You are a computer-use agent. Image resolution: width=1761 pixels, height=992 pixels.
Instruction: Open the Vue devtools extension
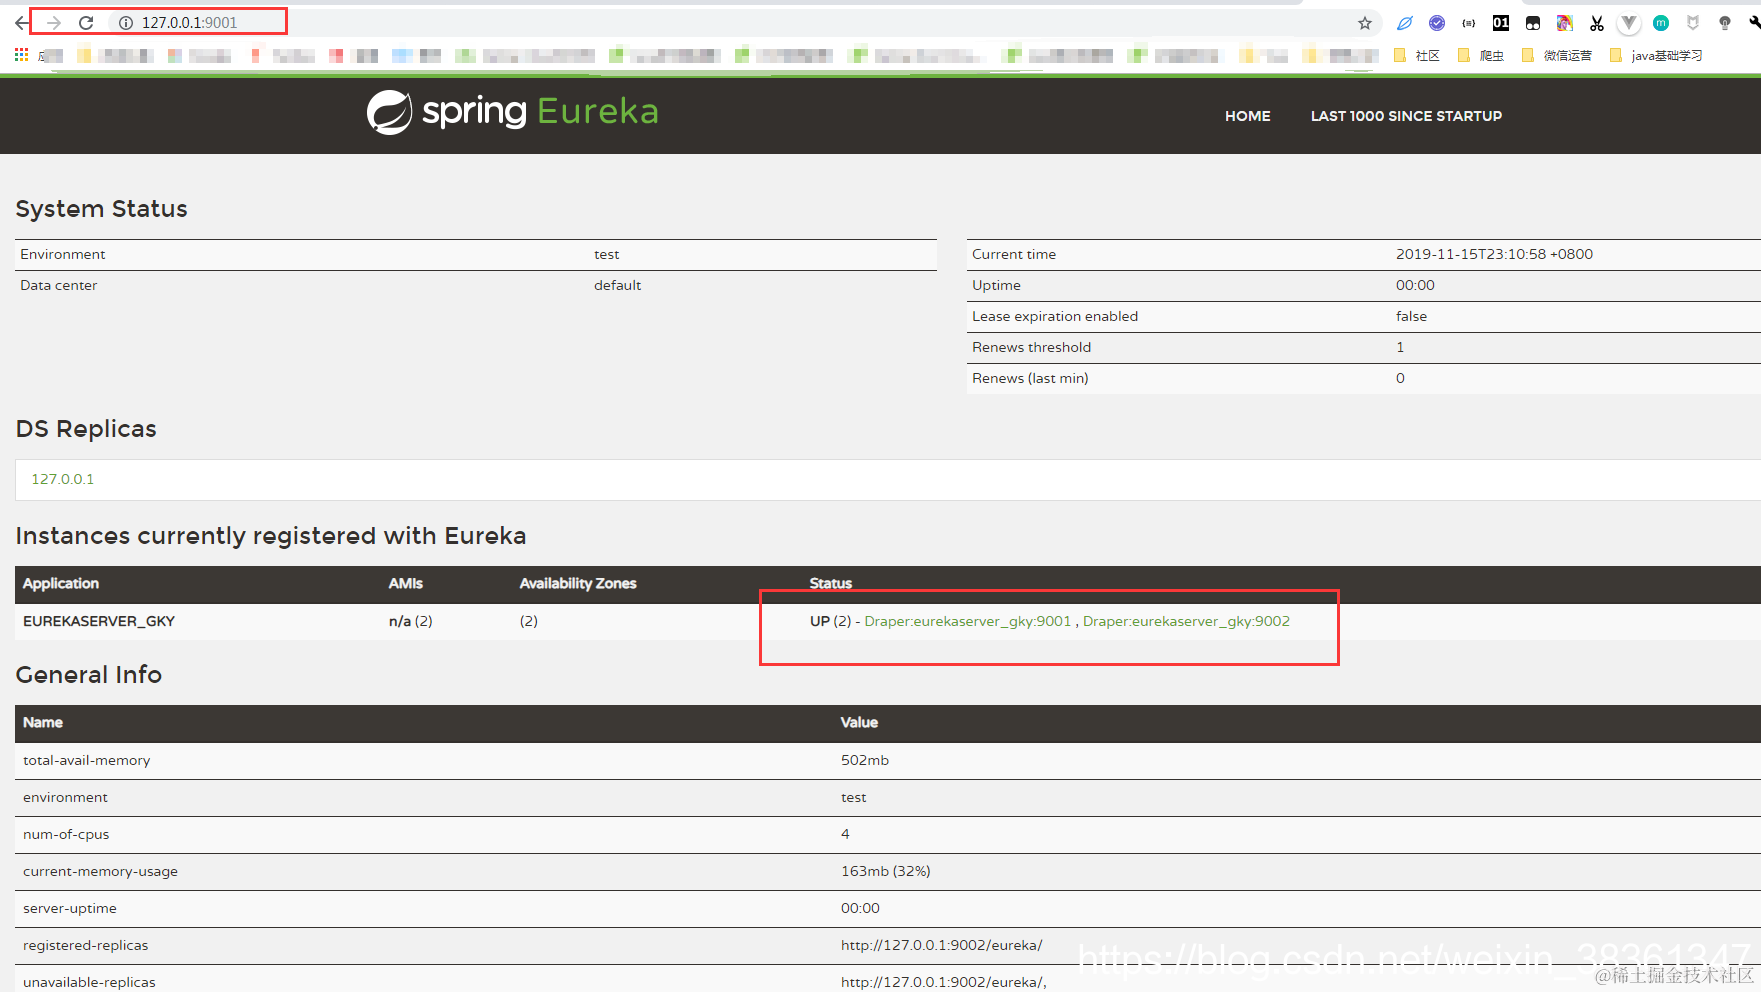point(1629,23)
